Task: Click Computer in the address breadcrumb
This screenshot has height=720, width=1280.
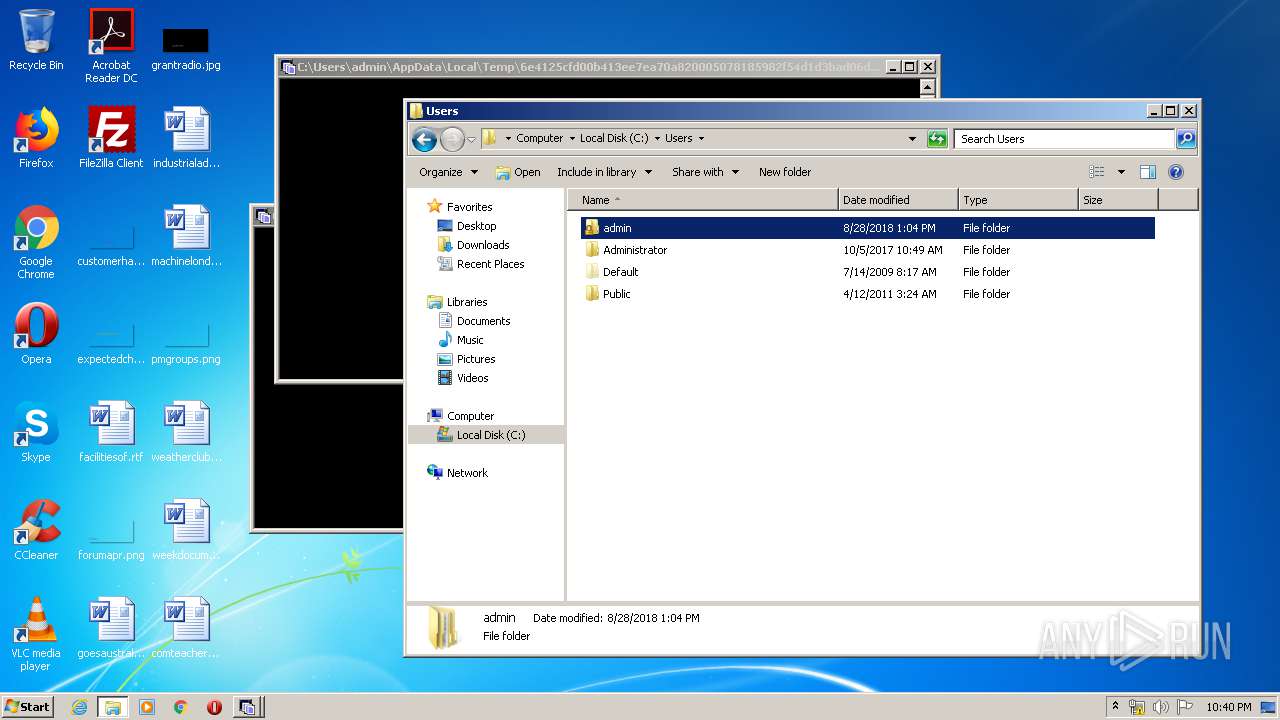Action: 539,138
